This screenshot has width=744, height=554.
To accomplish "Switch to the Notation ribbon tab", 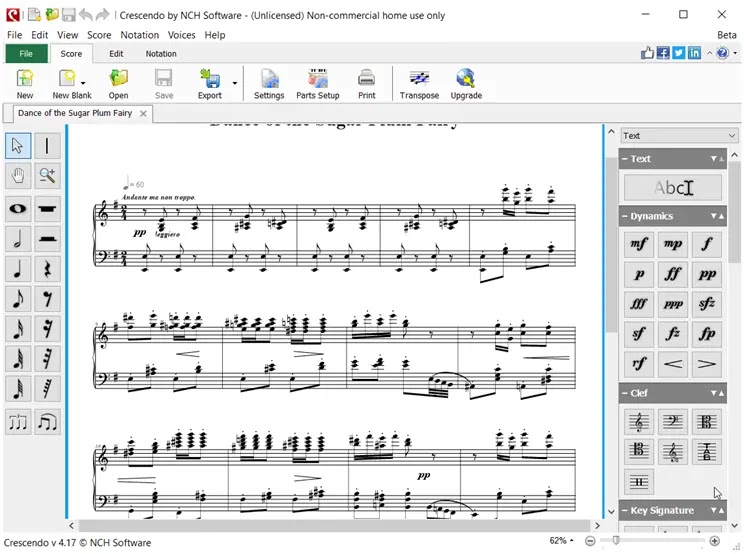I will (161, 54).
